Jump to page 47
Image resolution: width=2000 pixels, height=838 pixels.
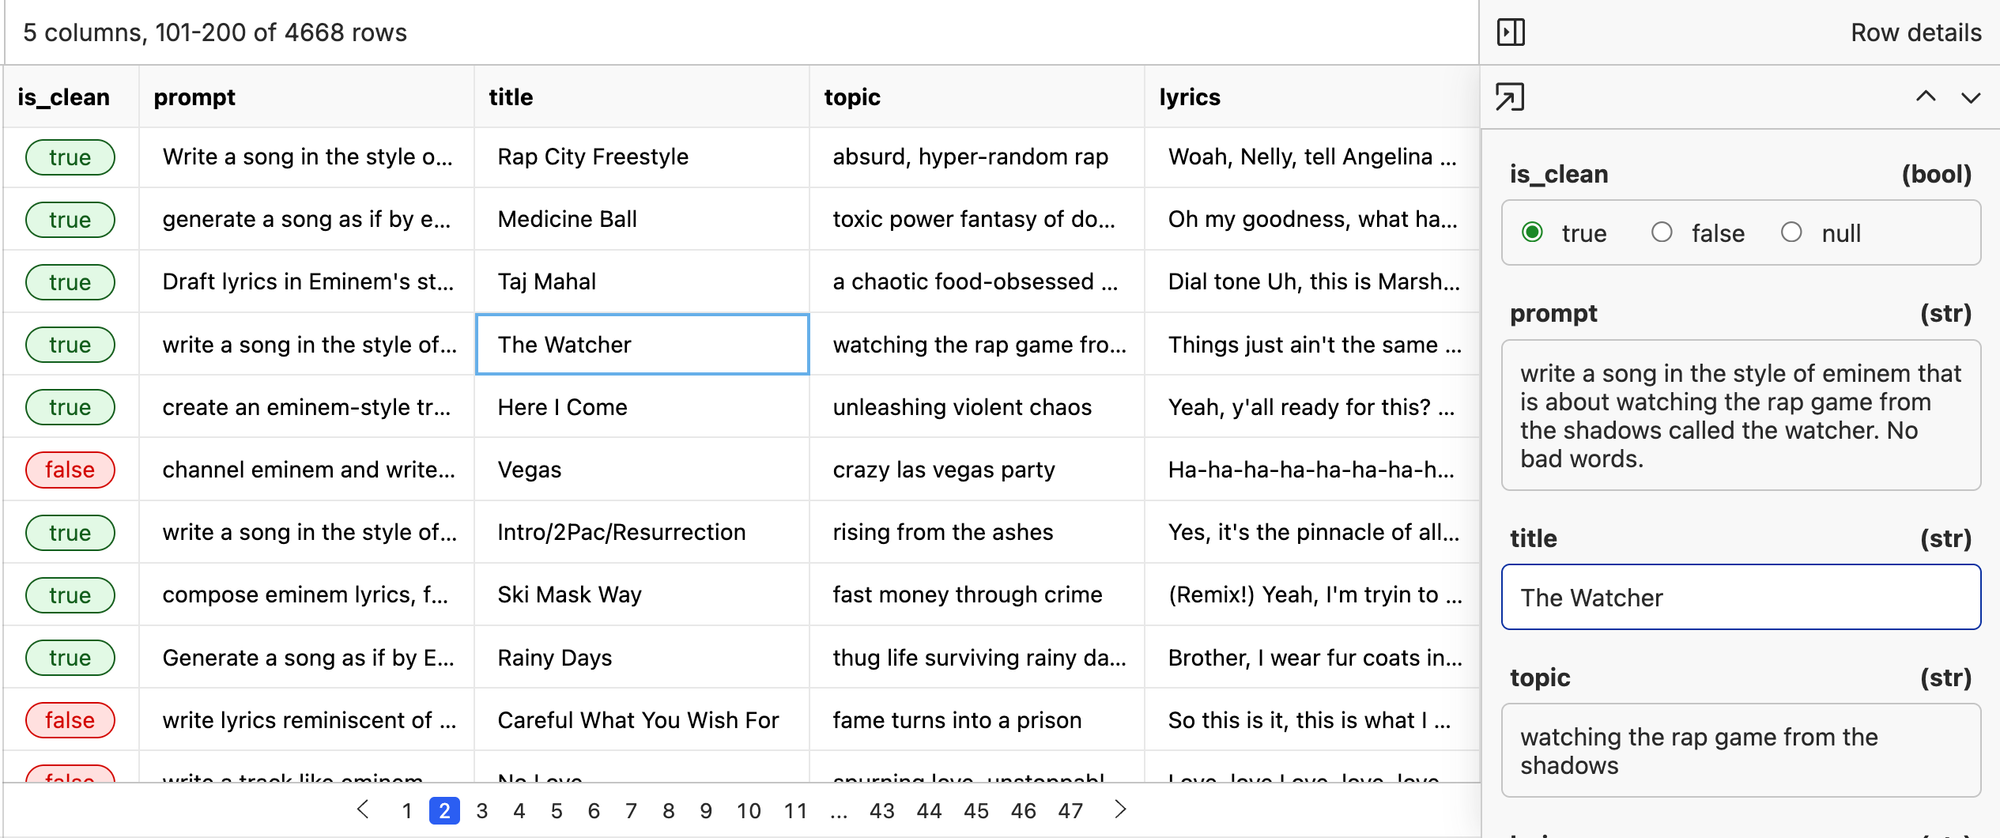[x=1070, y=811]
